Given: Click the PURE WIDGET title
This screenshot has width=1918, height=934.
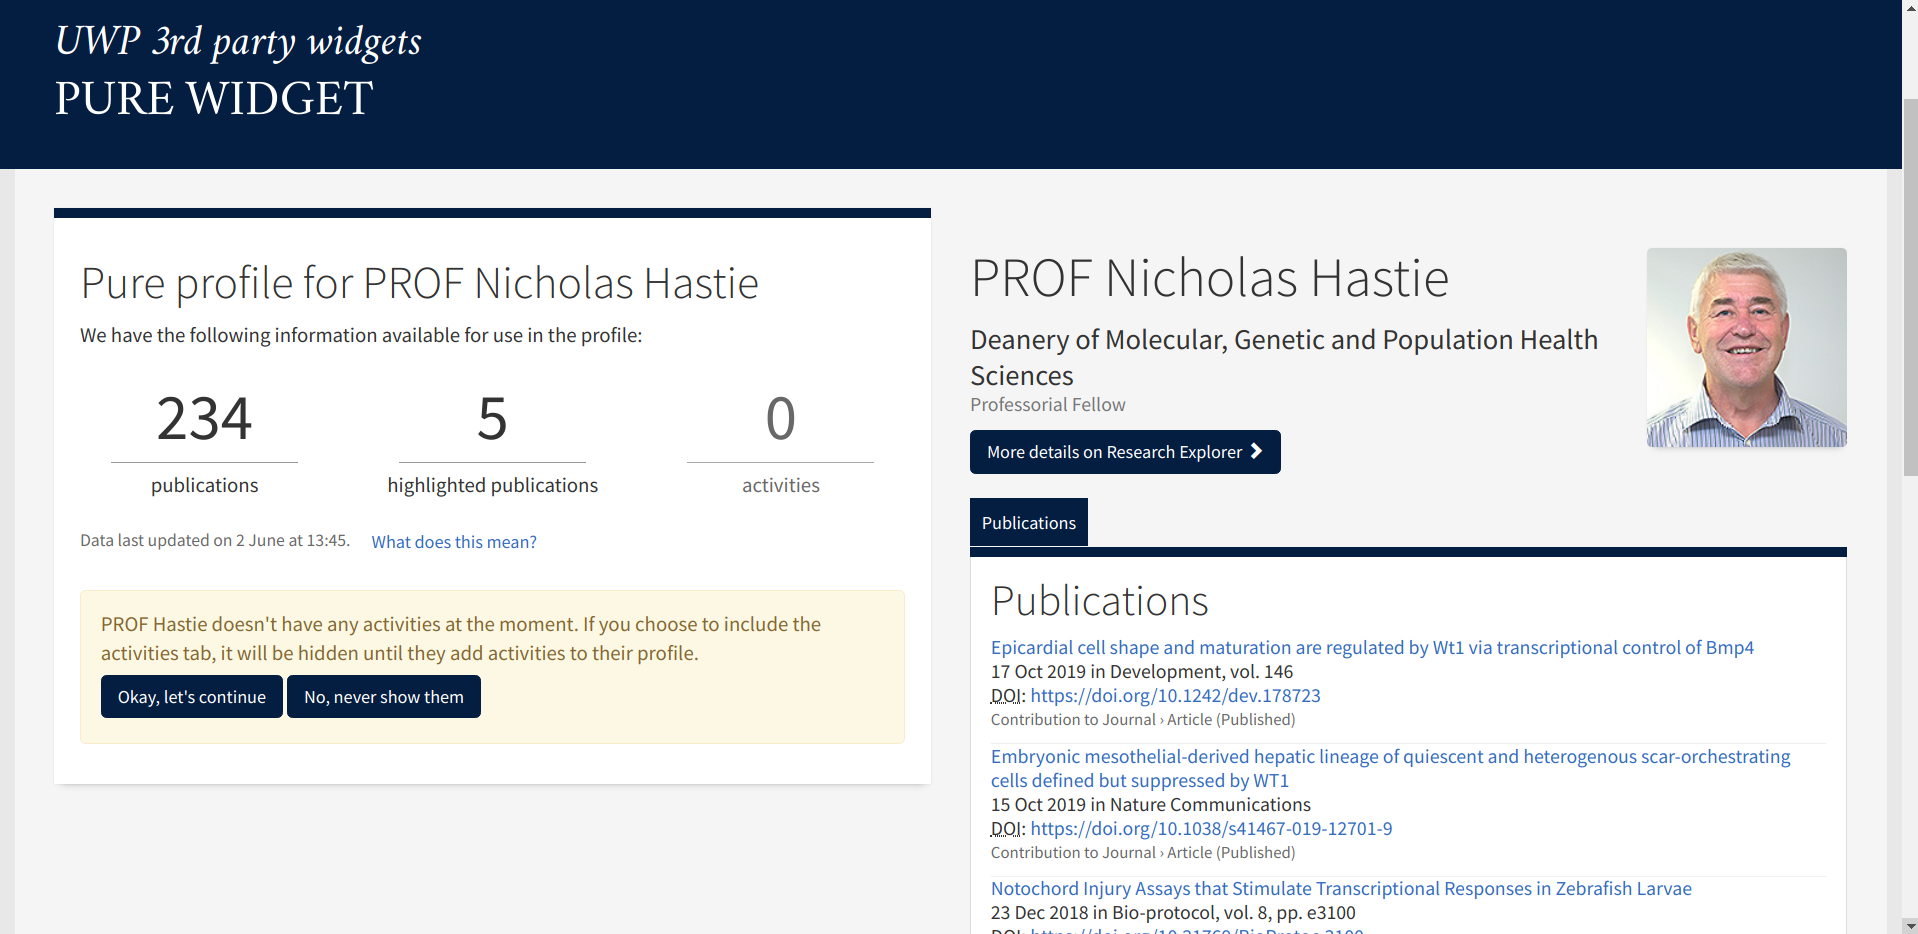Looking at the screenshot, I should pos(214,98).
